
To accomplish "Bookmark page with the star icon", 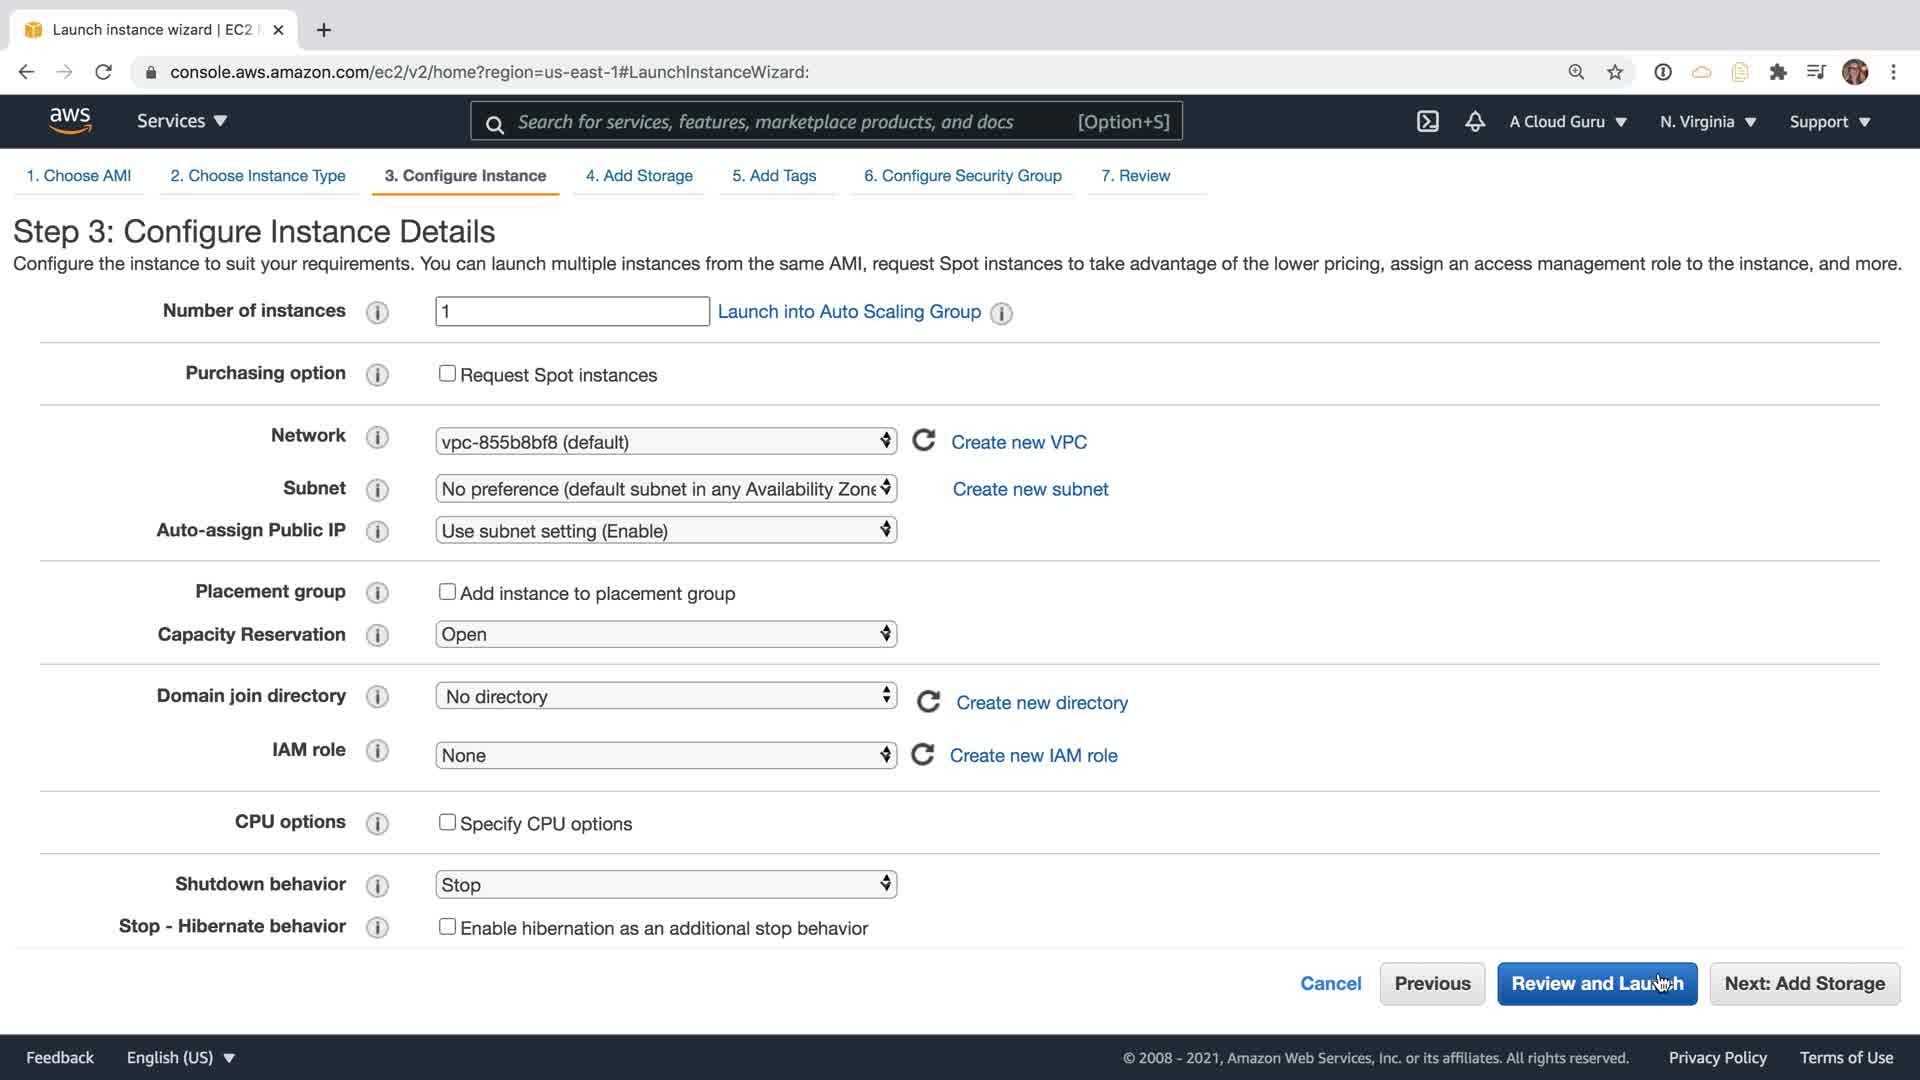I will click(x=1615, y=72).
